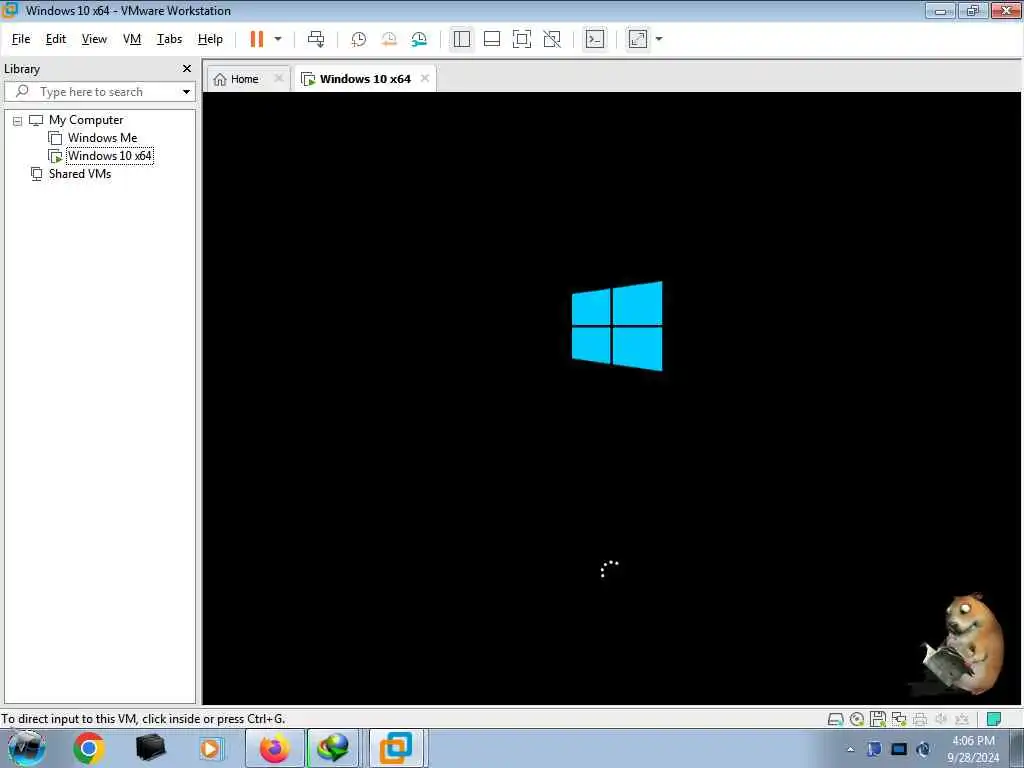Click the printer status icon
The width and height of the screenshot is (1024, 768).
[x=920, y=719]
